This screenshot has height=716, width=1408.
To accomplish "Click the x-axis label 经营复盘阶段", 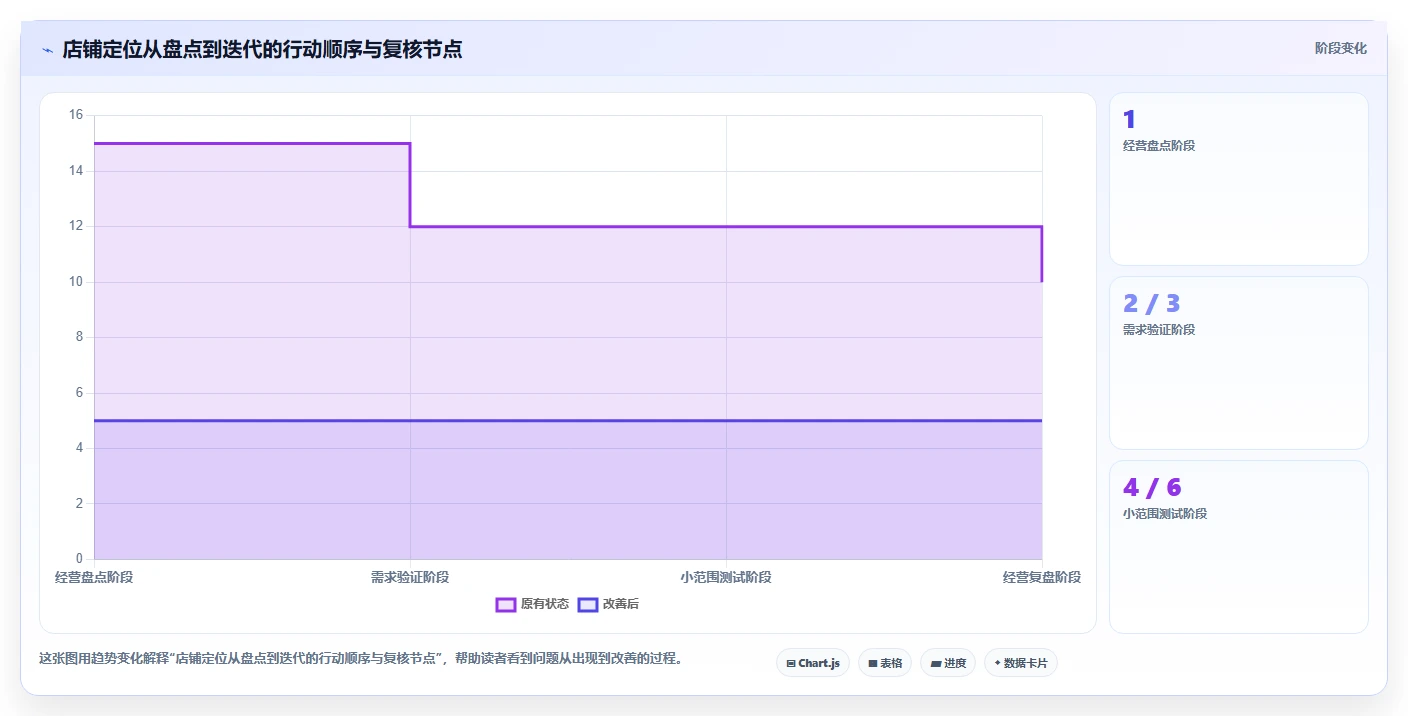I will click(1042, 577).
